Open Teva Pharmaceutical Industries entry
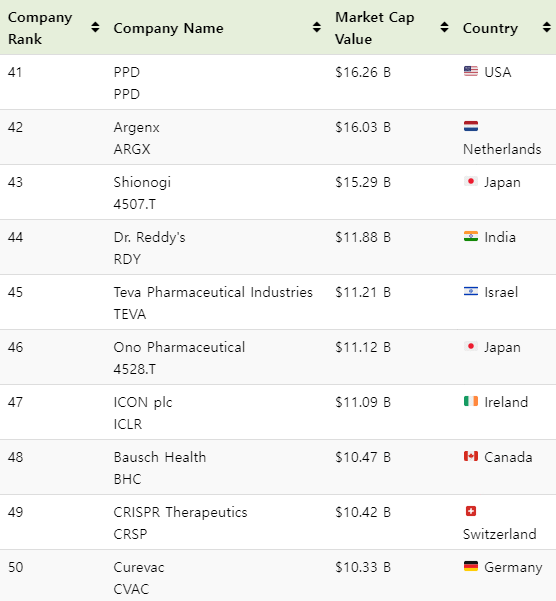The width and height of the screenshot is (556, 601). point(213,292)
